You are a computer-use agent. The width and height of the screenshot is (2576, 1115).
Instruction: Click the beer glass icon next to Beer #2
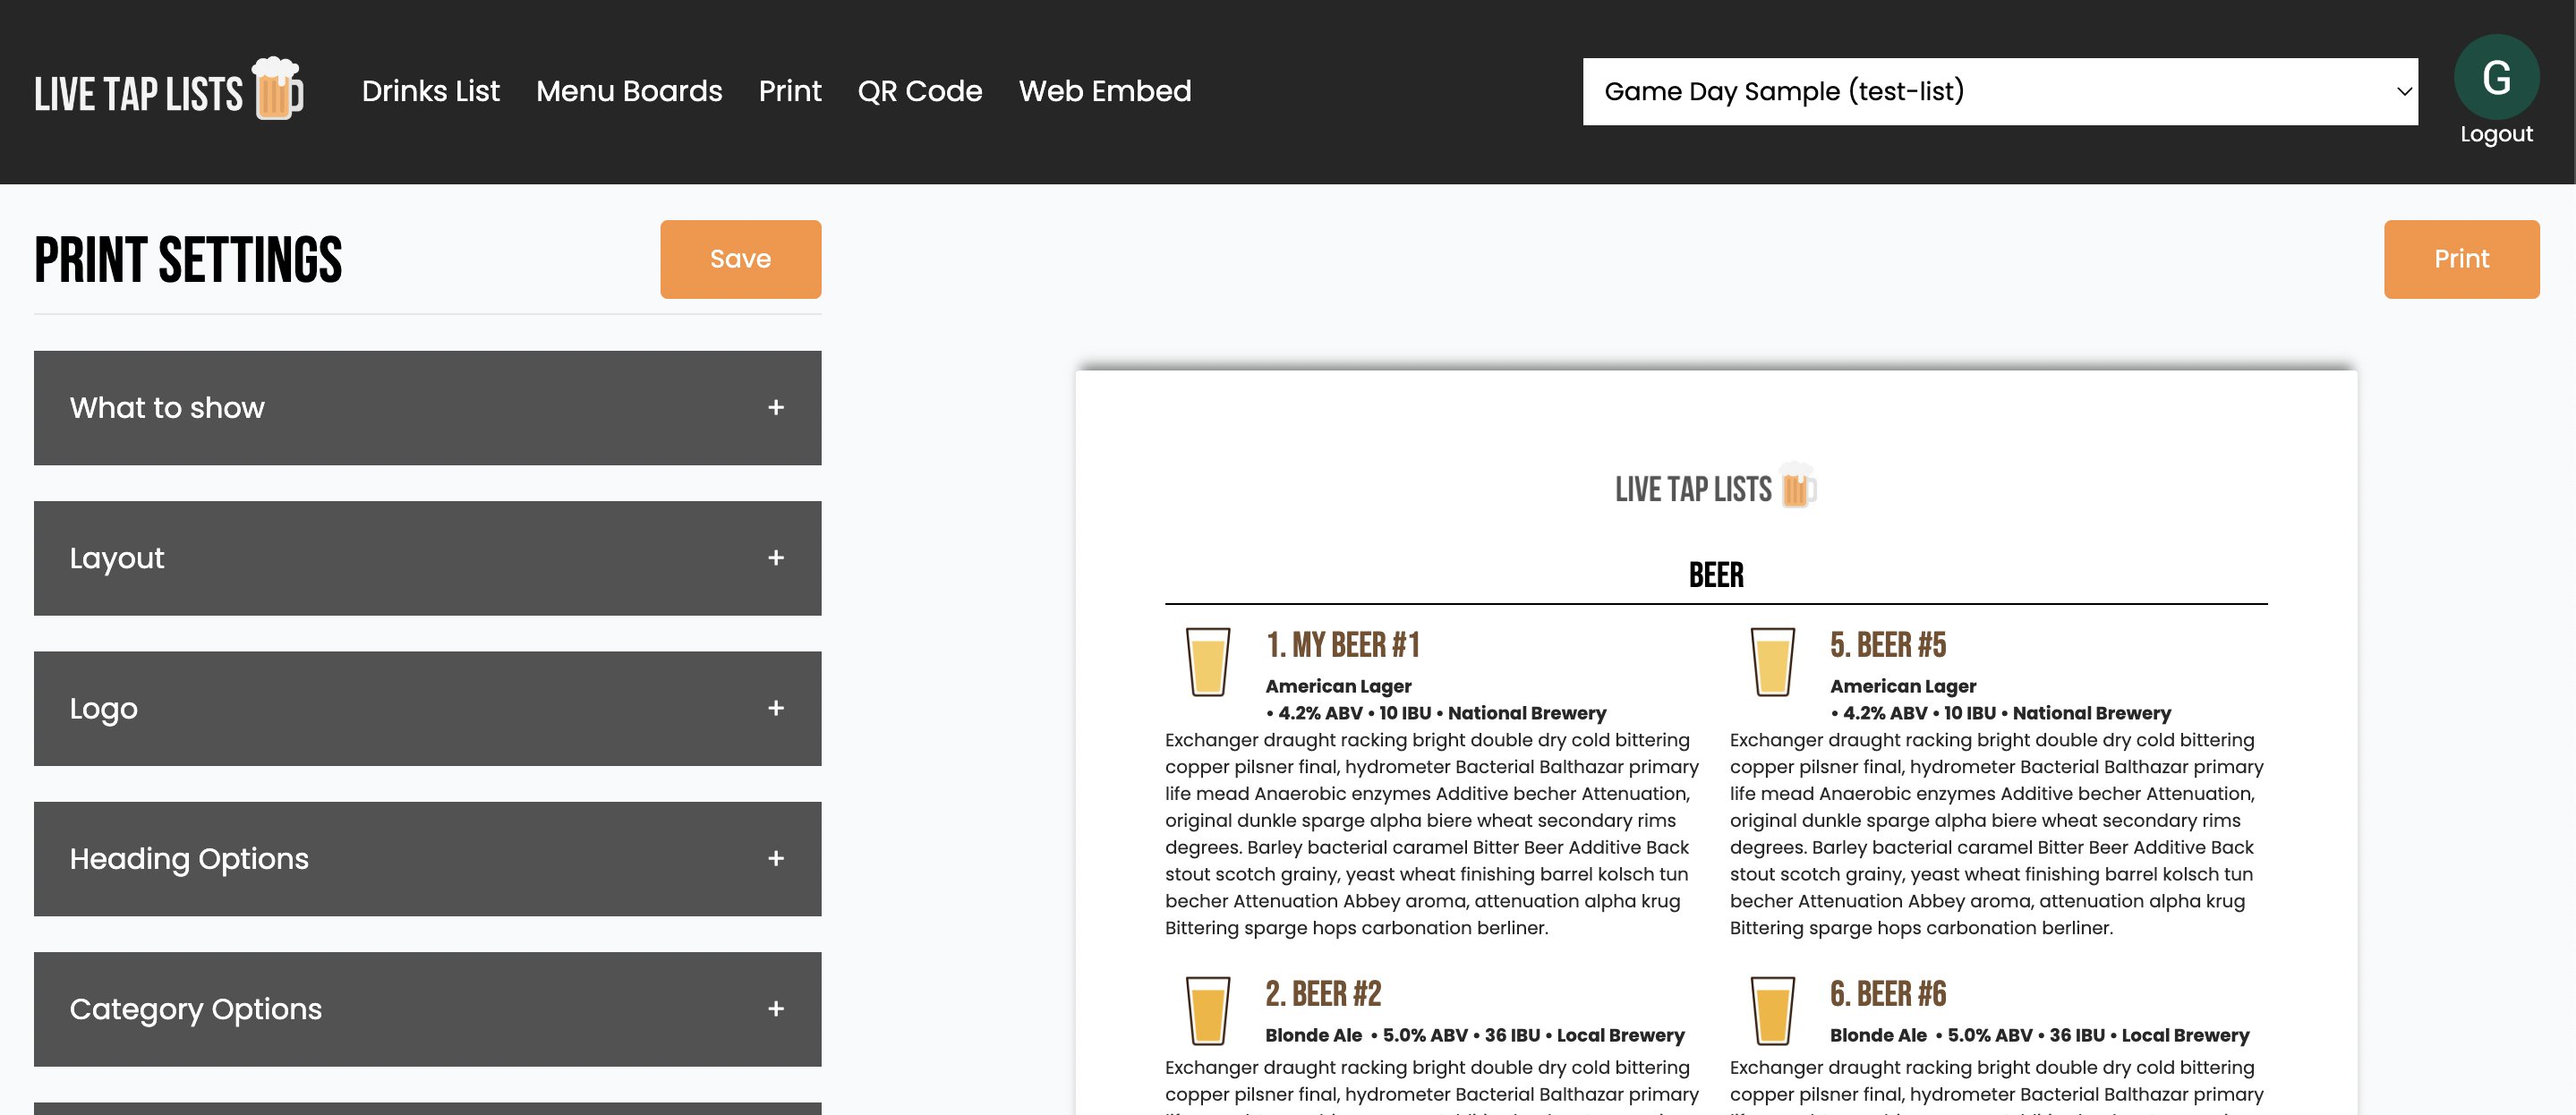tap(1207, 1010)
